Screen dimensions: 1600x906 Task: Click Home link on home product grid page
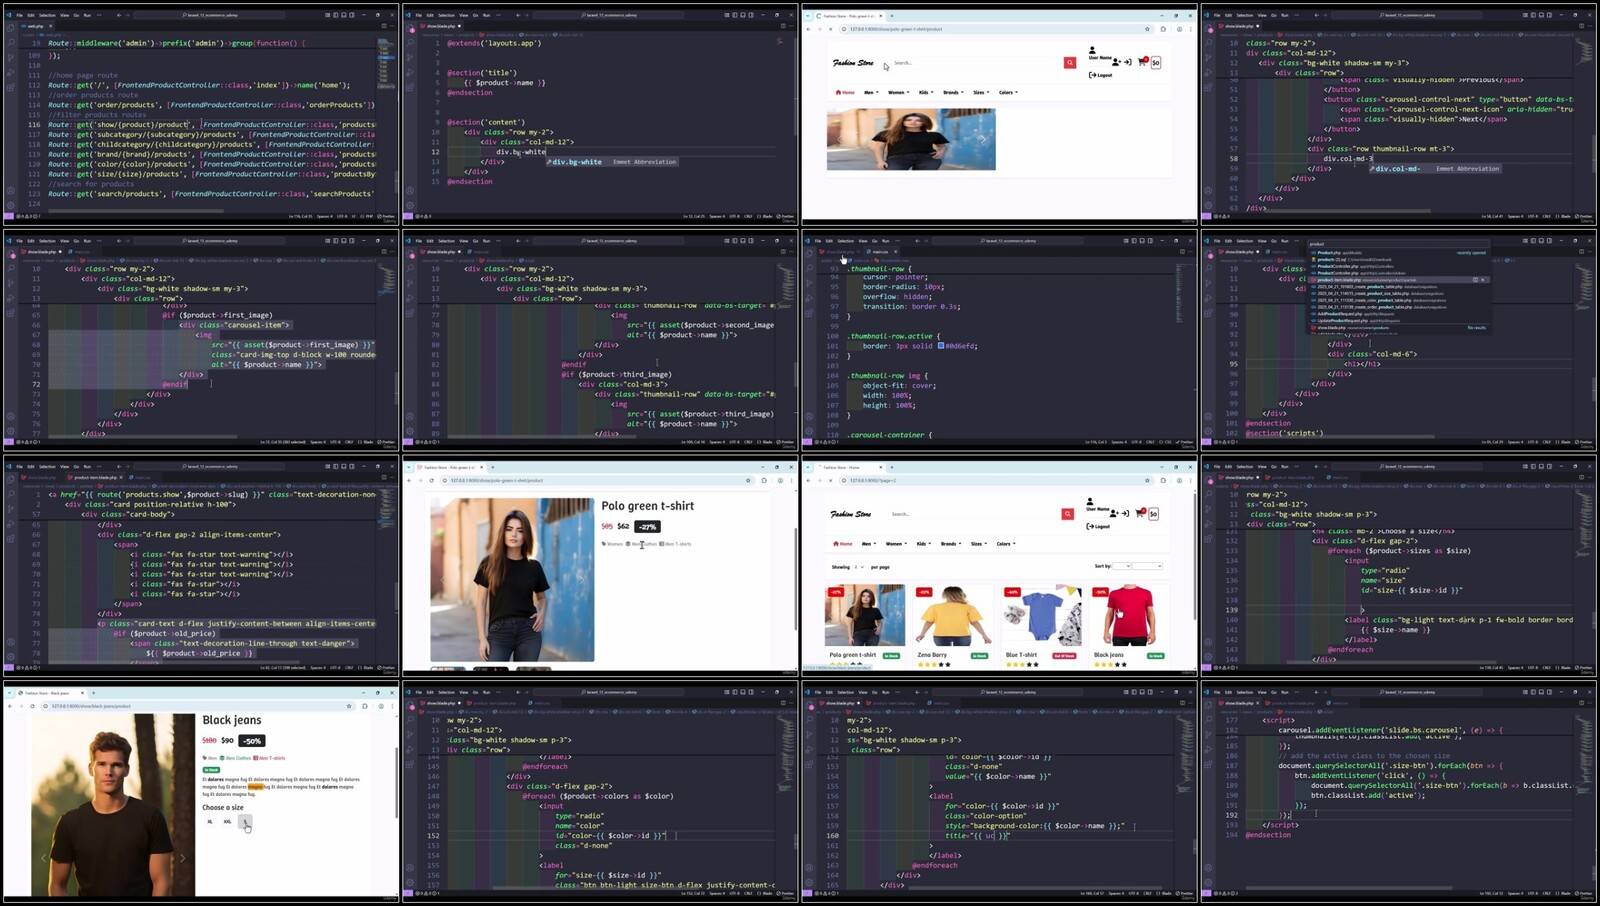point(844,544)
